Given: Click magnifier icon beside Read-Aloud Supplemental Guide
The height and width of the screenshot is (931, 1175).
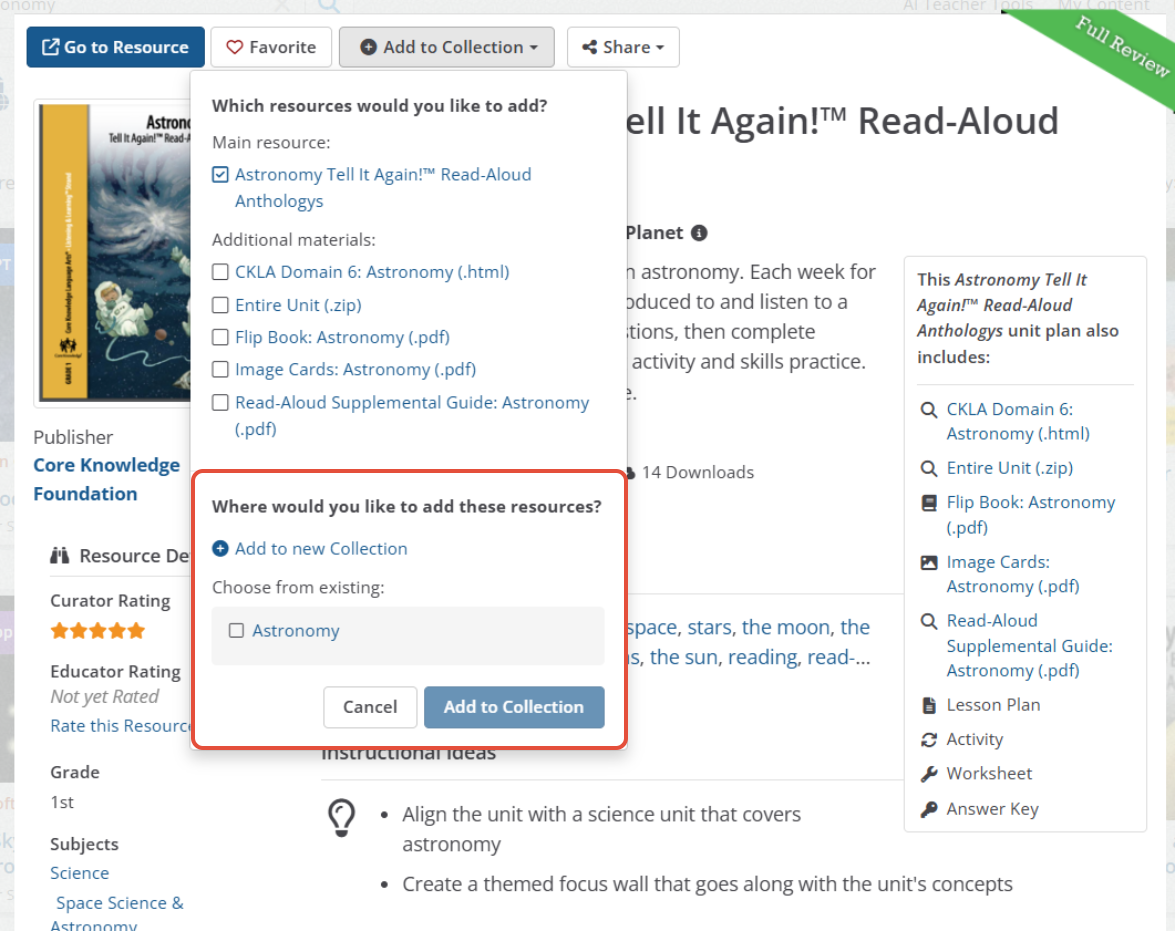Looking at the screenshot, I should point(928,621).
